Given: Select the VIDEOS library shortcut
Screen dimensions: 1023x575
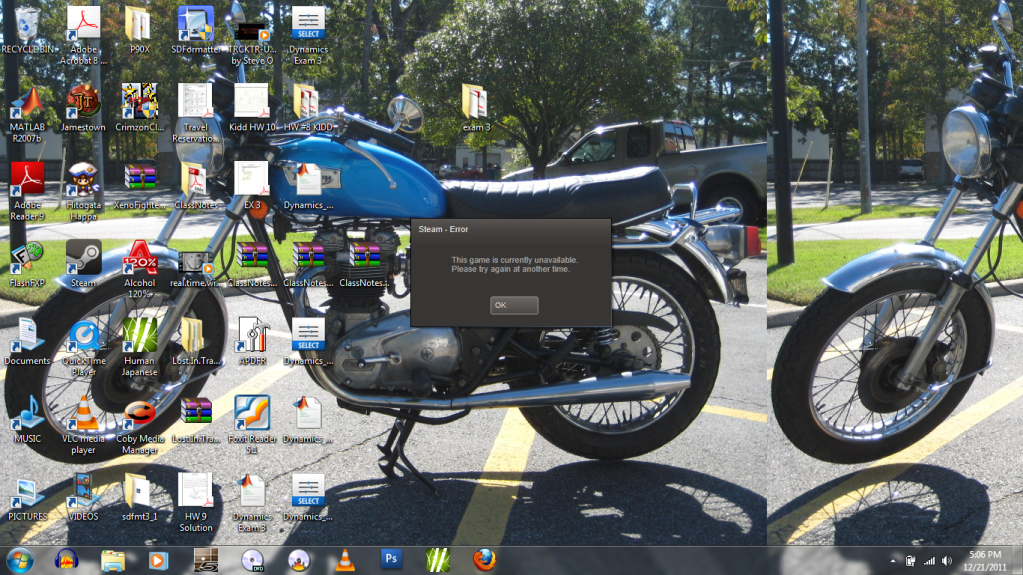Looking at the screenshot, I should [84, 498].
